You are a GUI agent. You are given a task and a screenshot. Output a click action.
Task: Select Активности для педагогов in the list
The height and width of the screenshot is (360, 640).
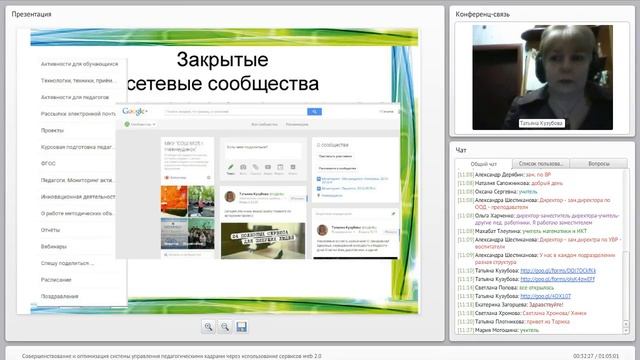coord(75,97)
